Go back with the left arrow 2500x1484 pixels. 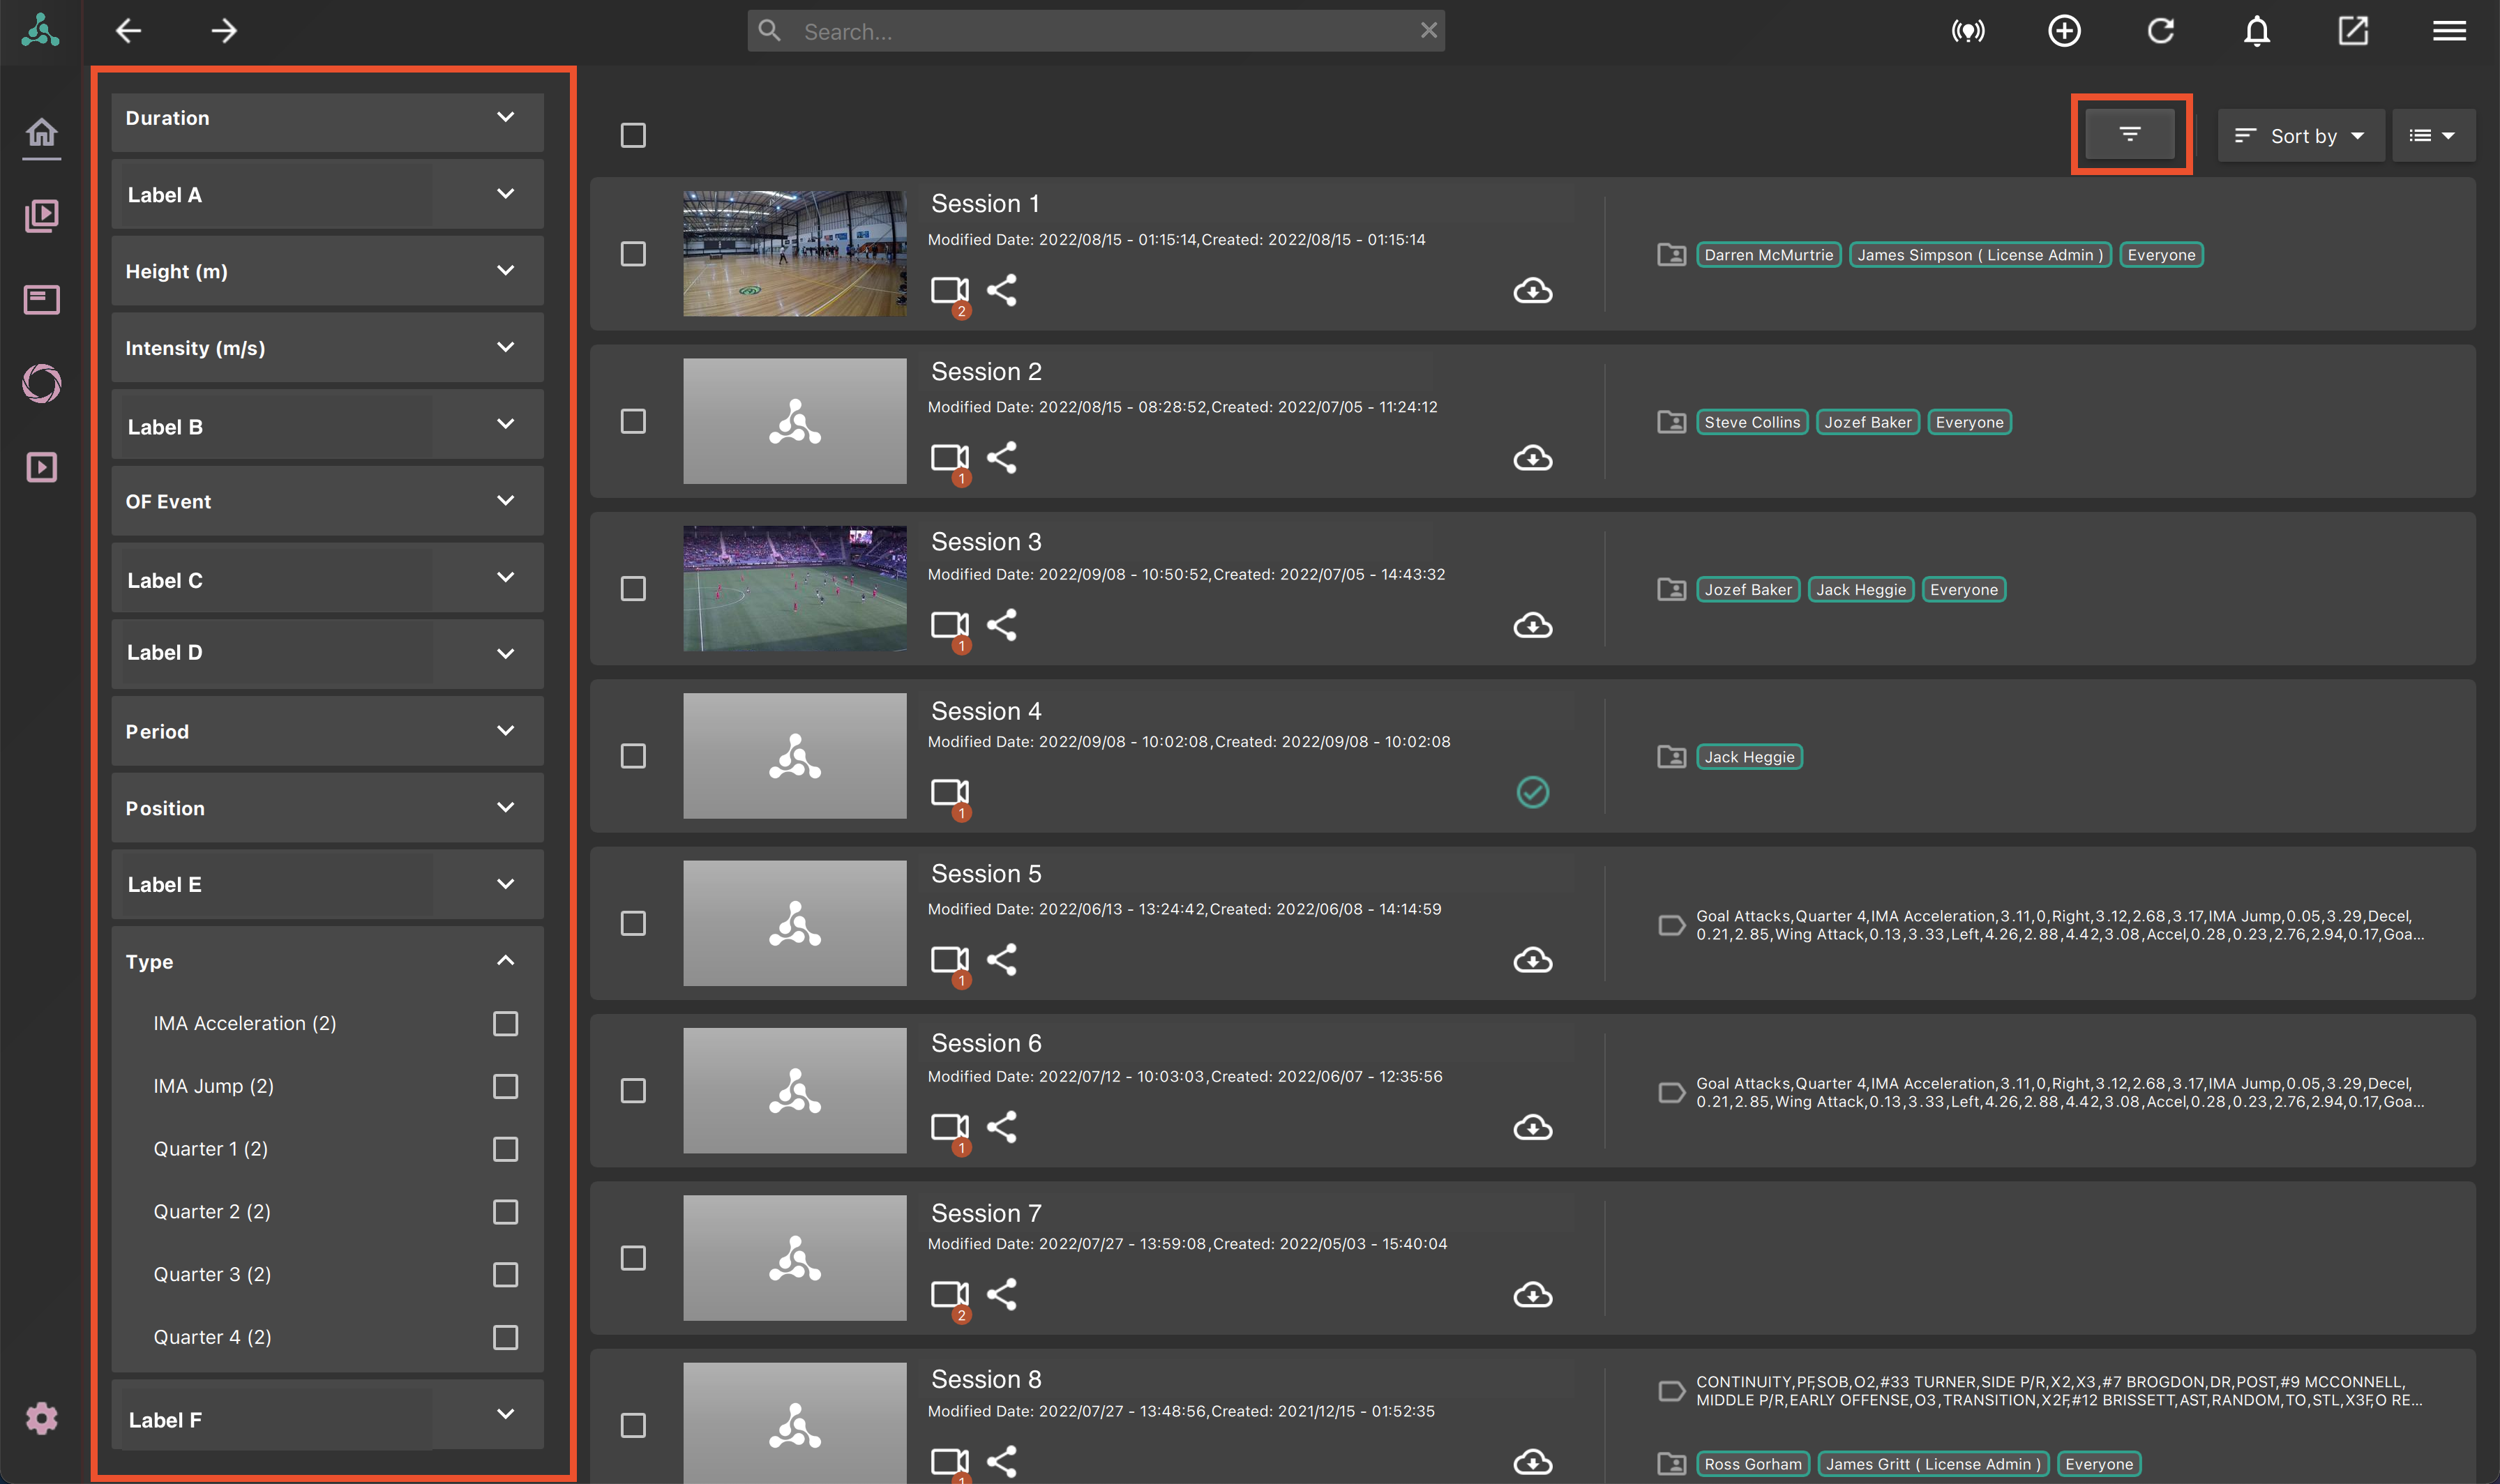(128, 31)
